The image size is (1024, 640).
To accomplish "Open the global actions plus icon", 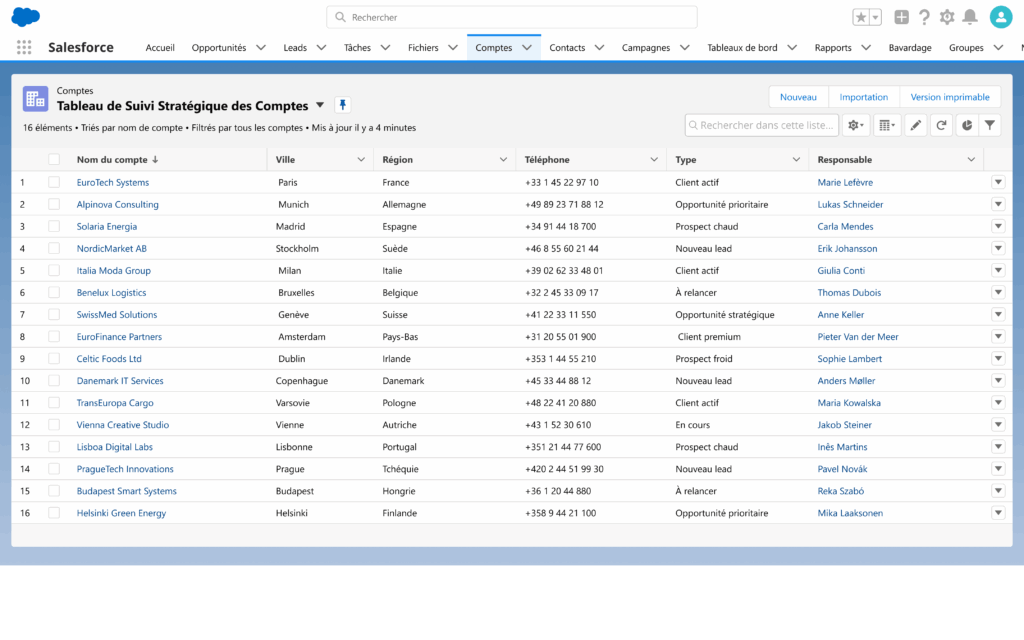I will point(901,18).
